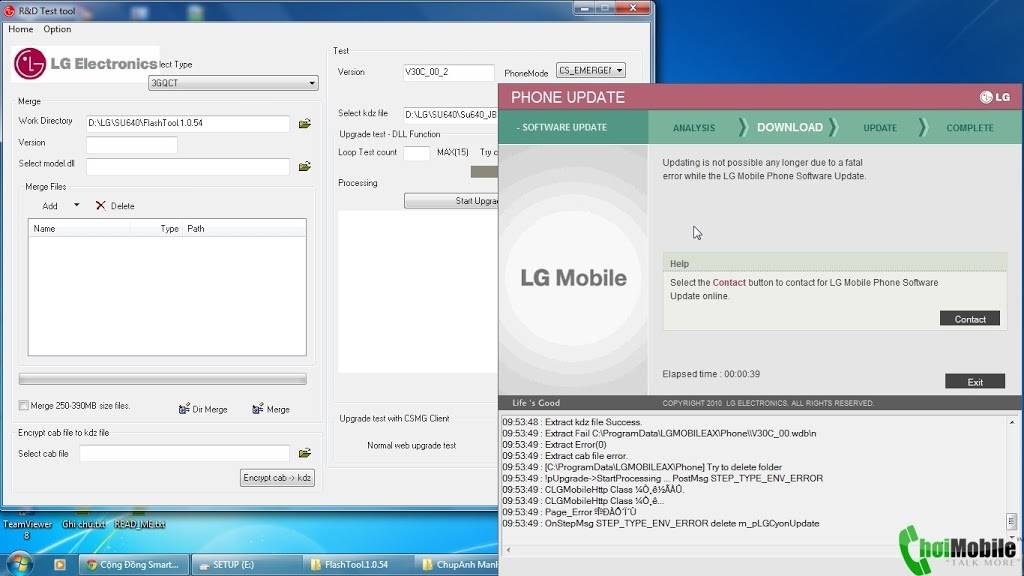Screen dimensions: 1024x576
Task: Click the Path column header
Action: [x=244, y=229]
